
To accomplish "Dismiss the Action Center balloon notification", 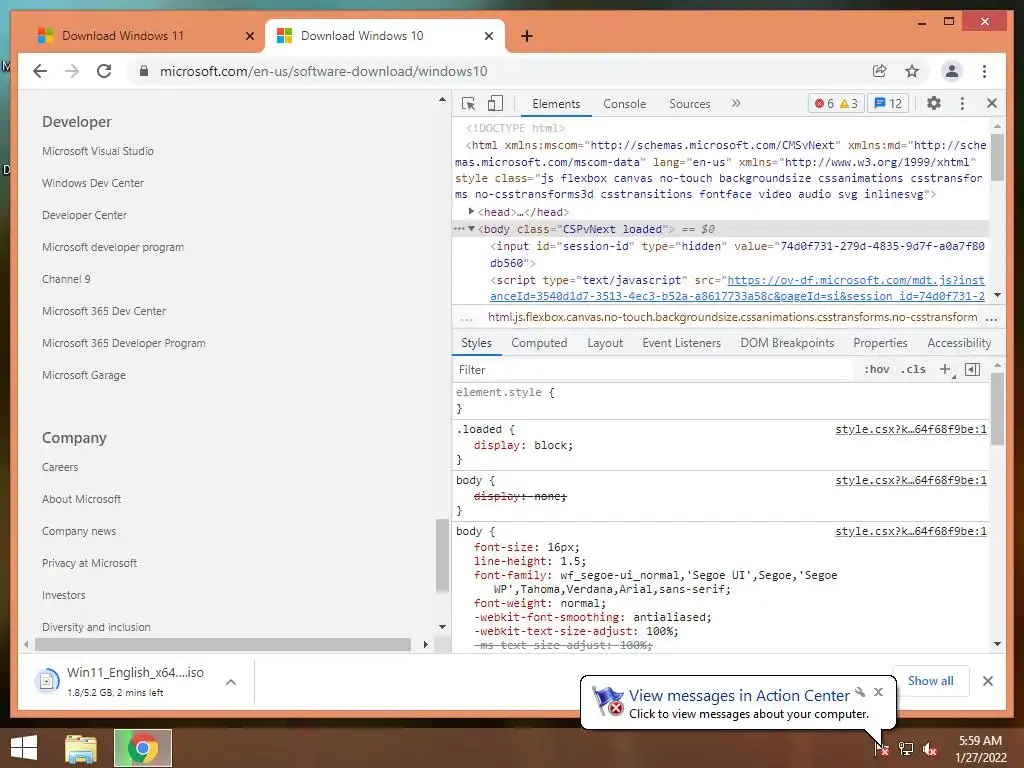I will (878, 692).
